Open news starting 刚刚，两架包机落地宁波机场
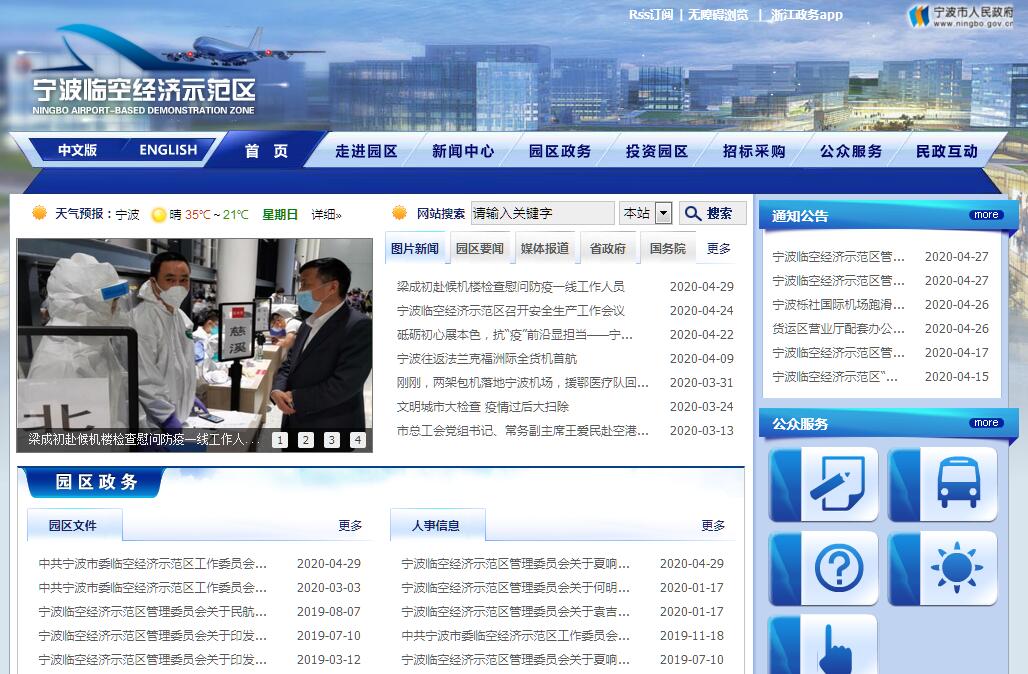This screenshot has width=1028, height=674. pos(523,383)
